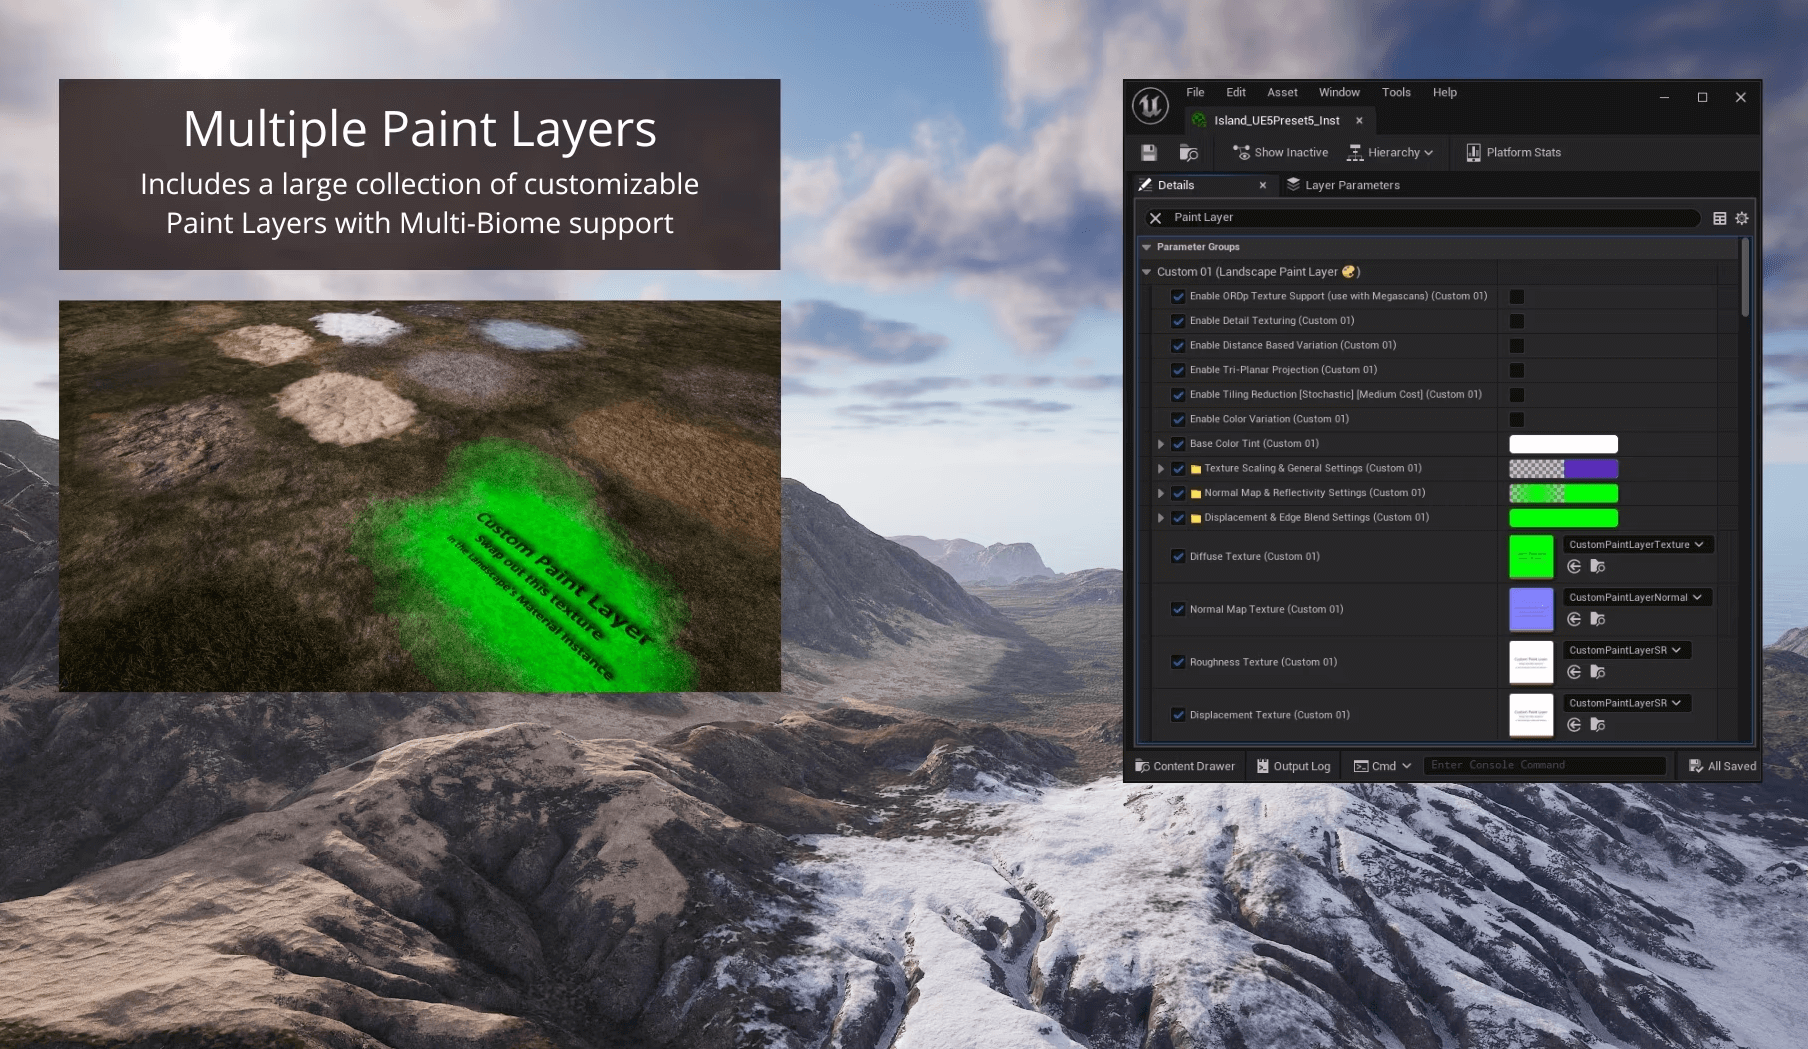Open the Content Drawer
The height and width of the screenshot is (1049, 1808).
1185,765
